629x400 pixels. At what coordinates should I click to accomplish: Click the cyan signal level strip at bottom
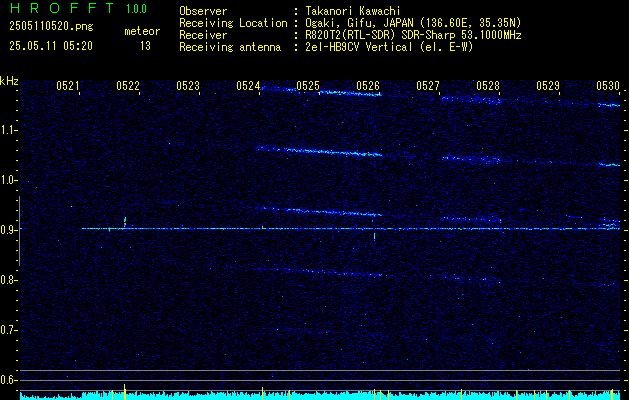point(320,396)
